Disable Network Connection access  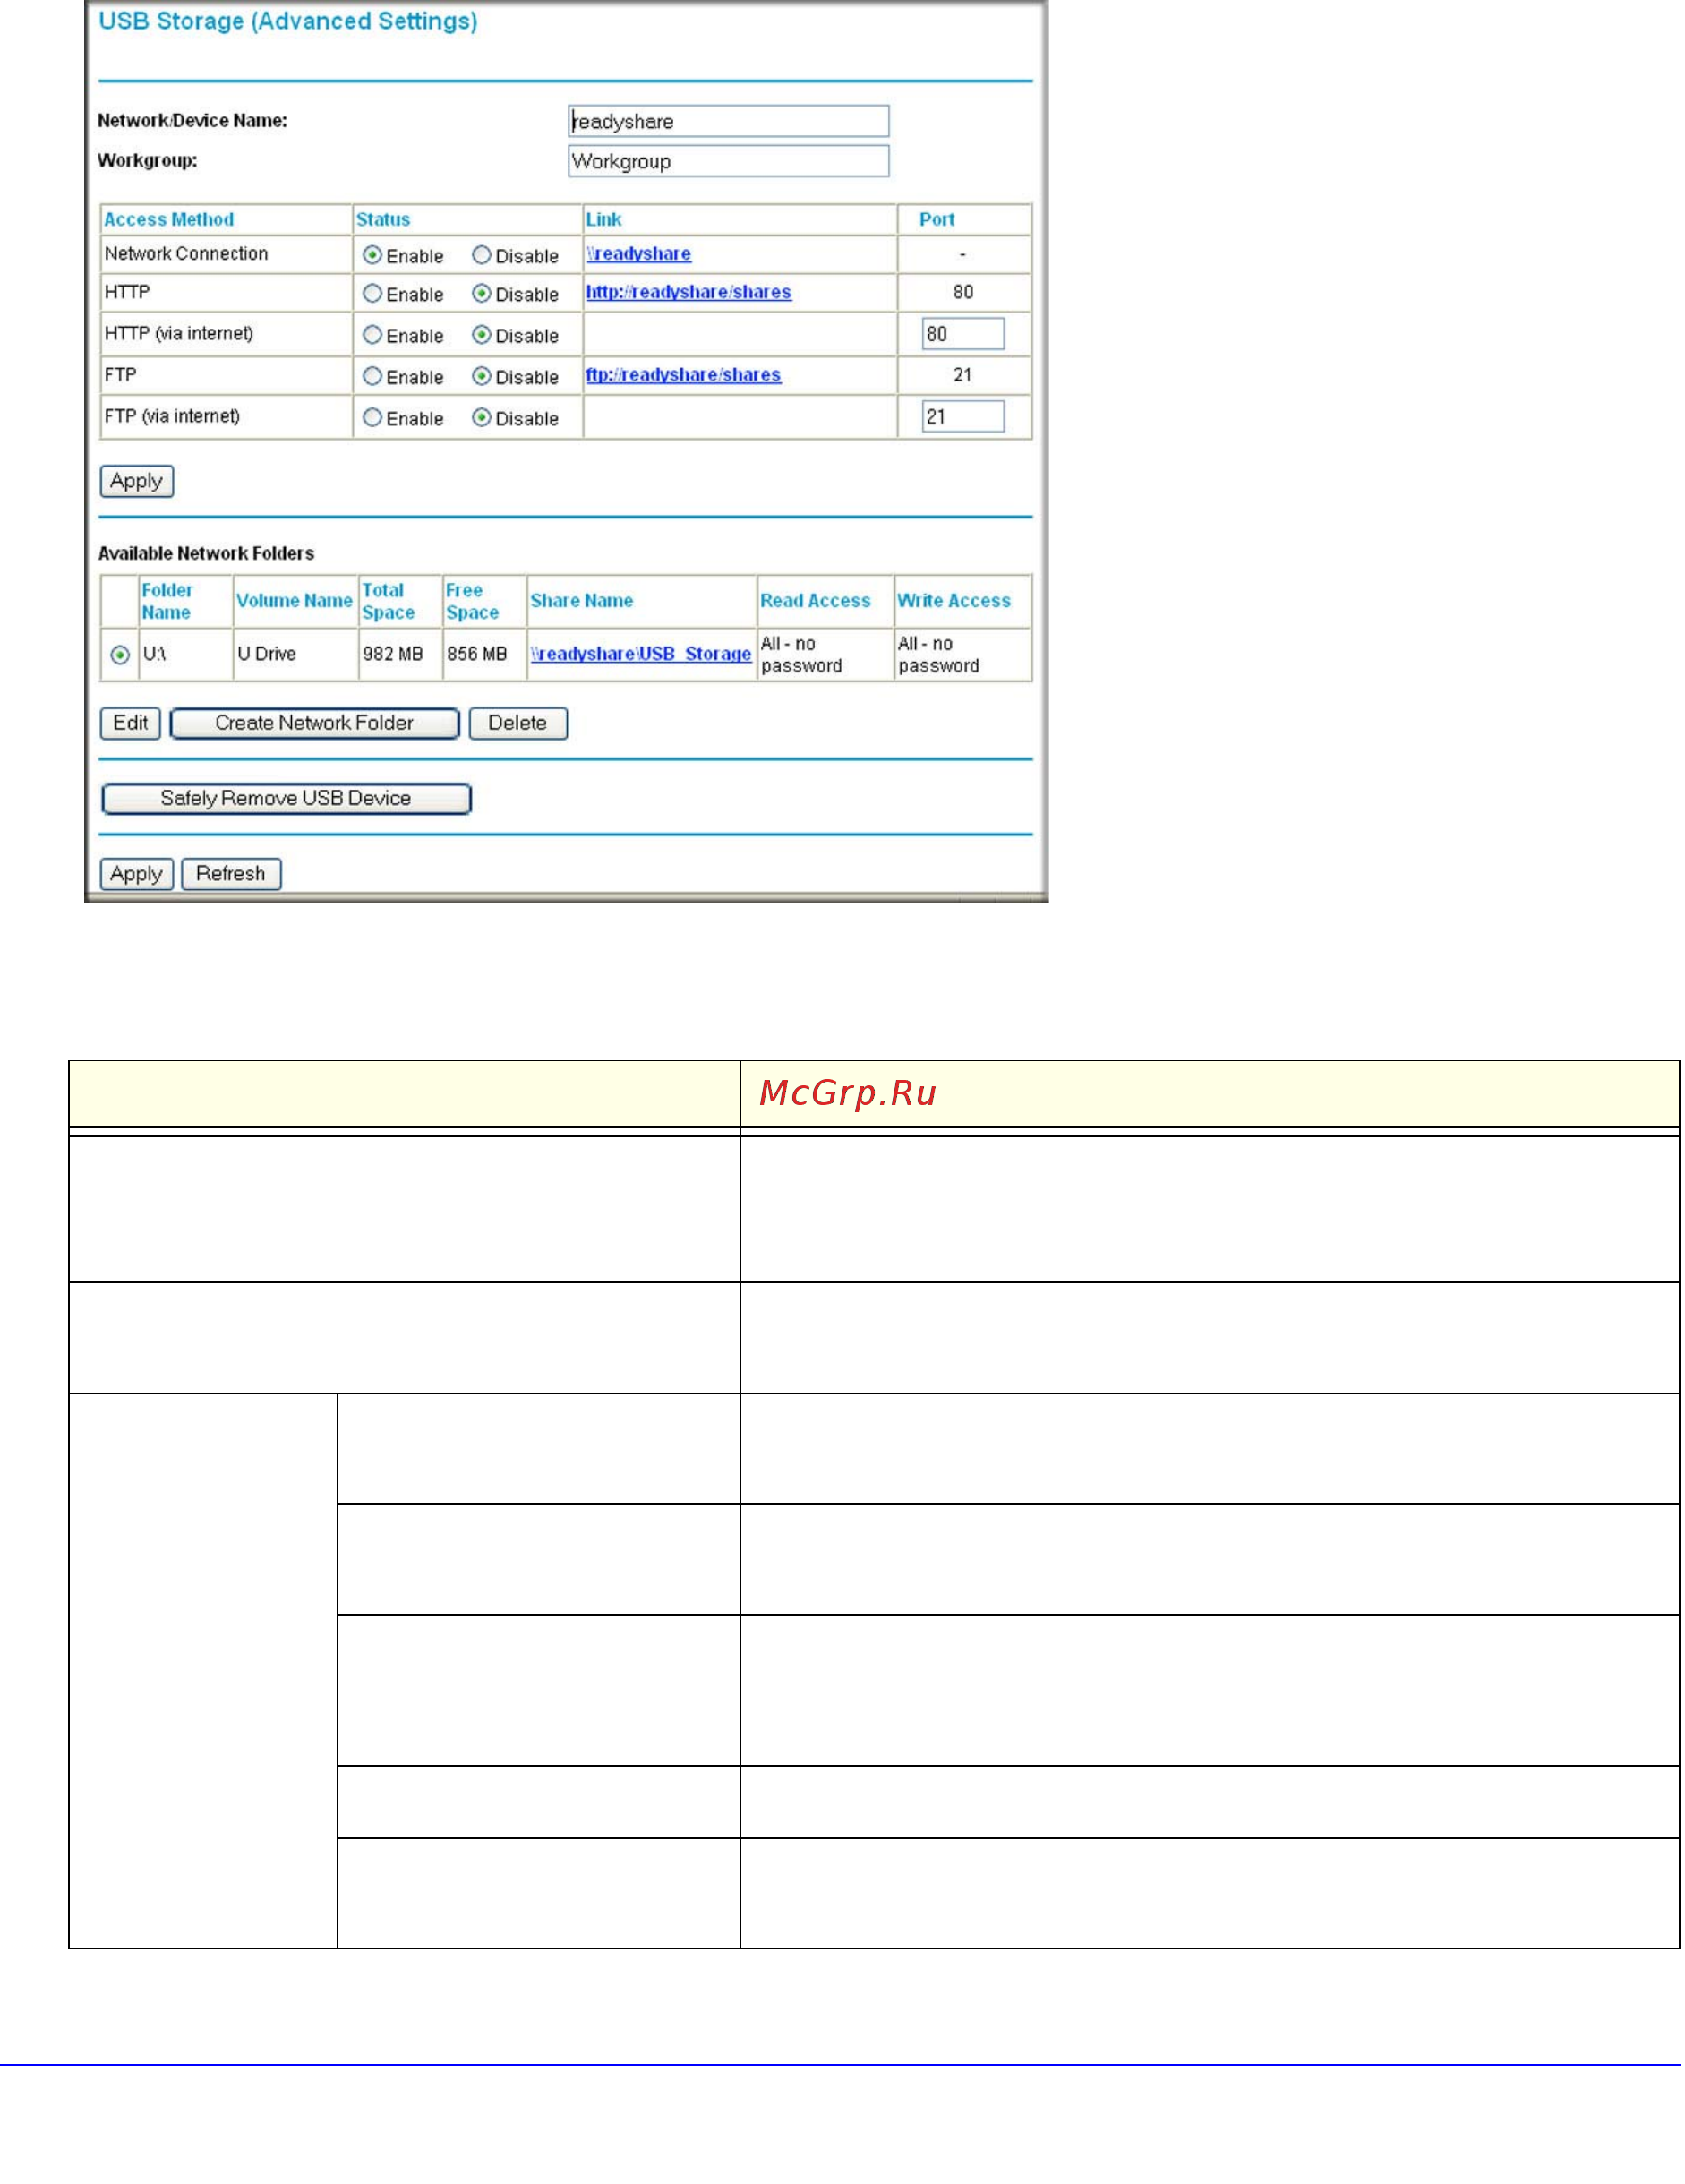pos(481,255)
